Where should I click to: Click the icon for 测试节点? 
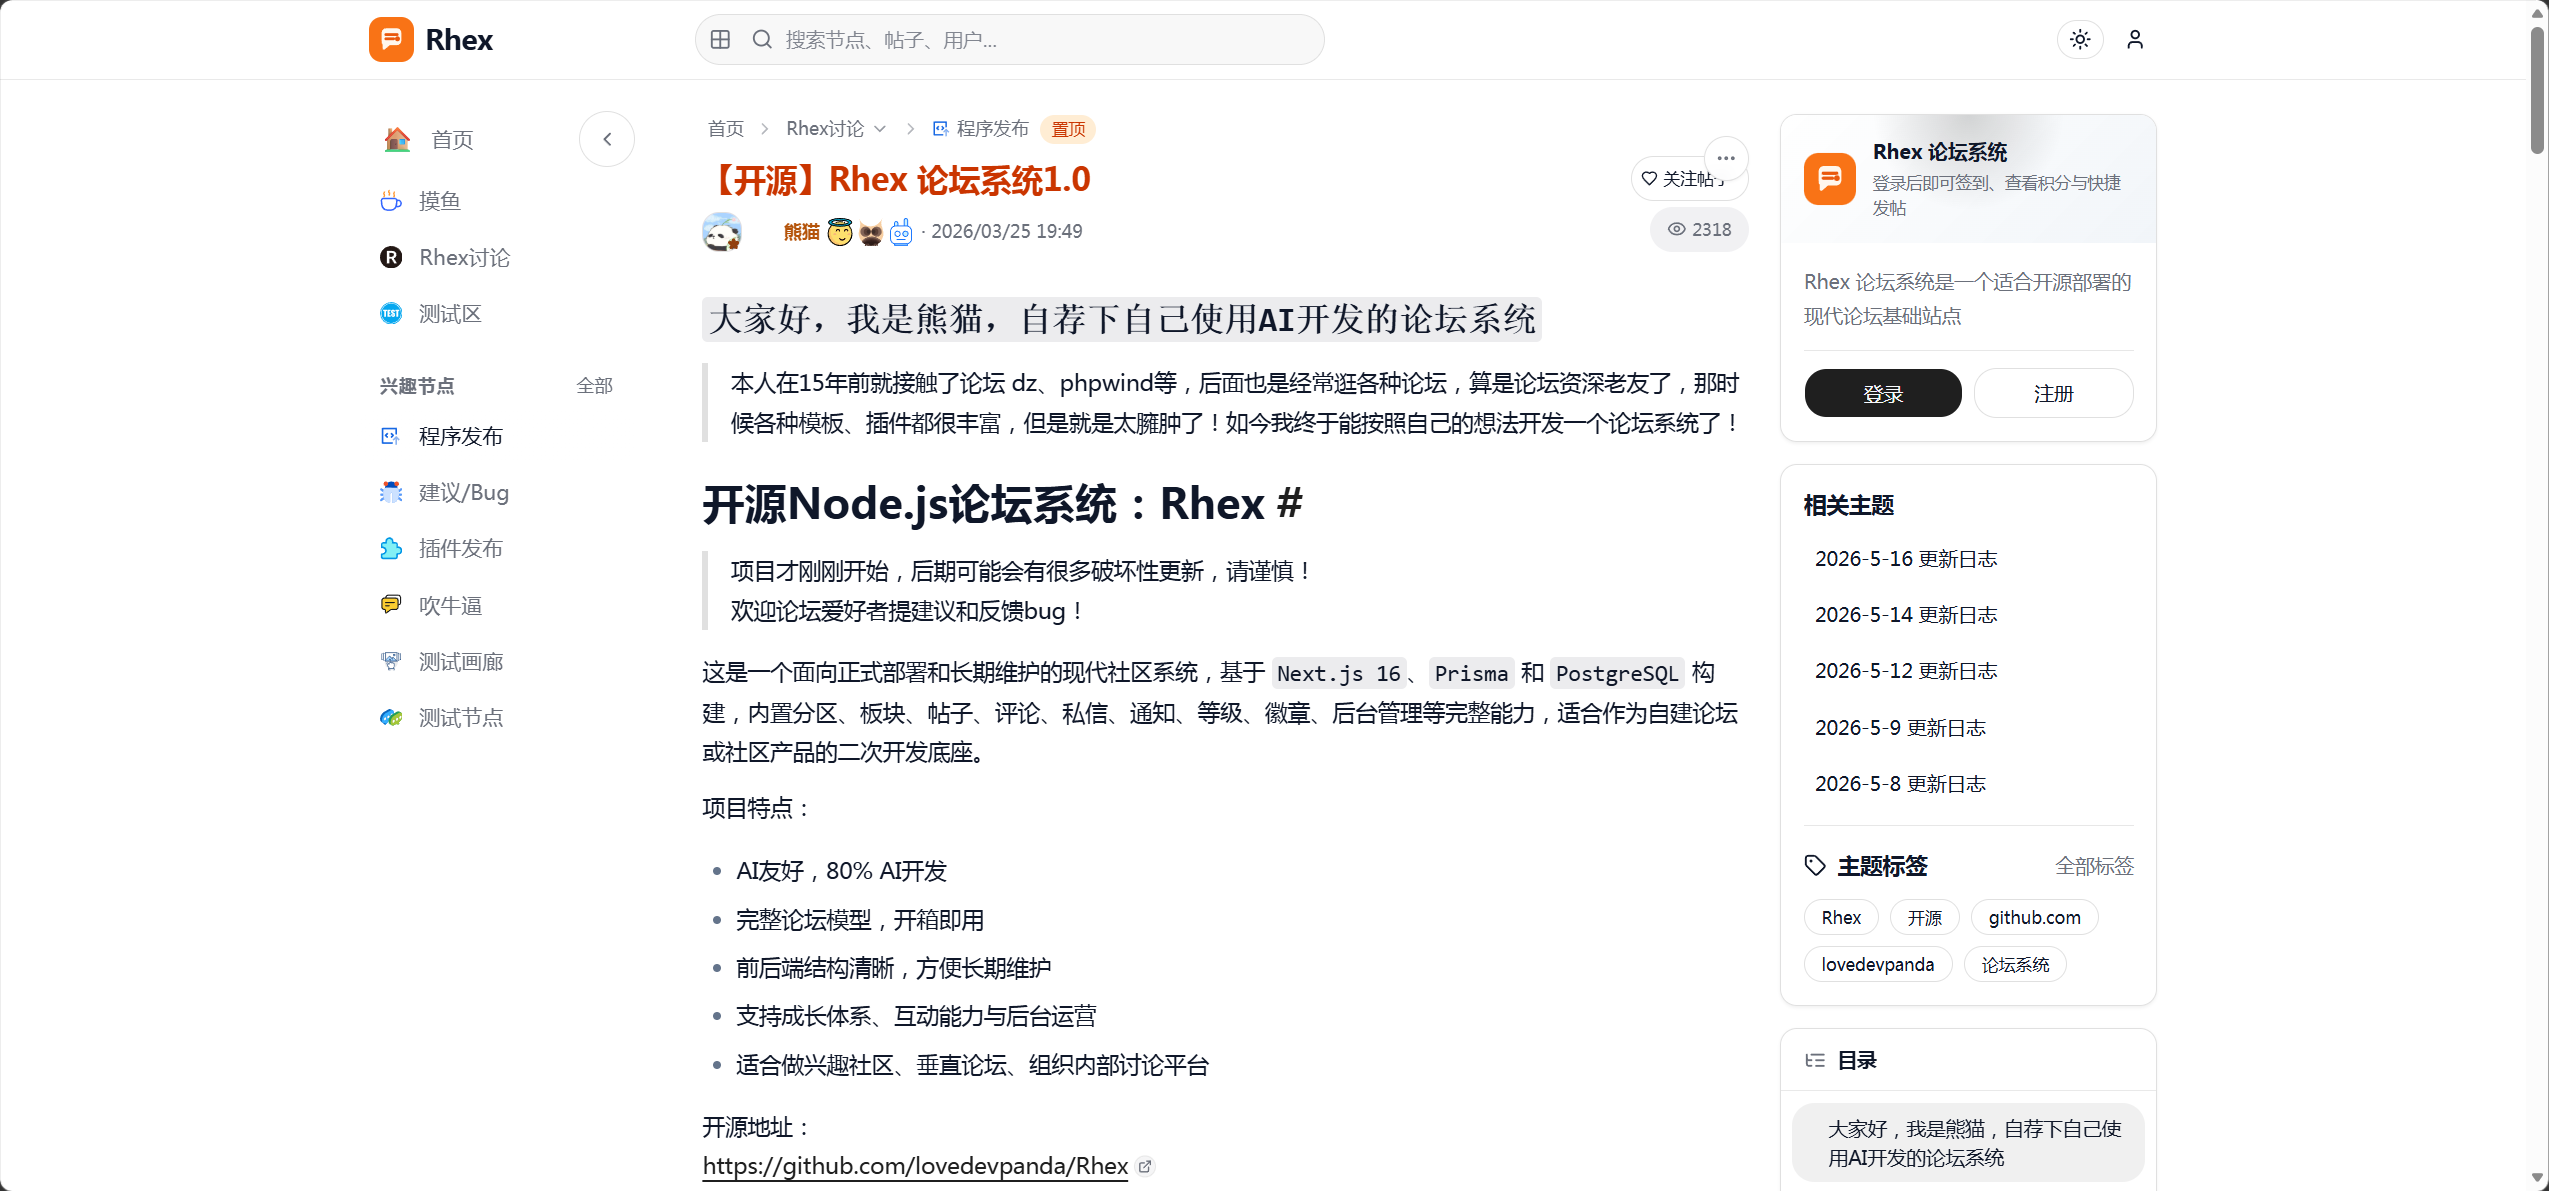391,718
